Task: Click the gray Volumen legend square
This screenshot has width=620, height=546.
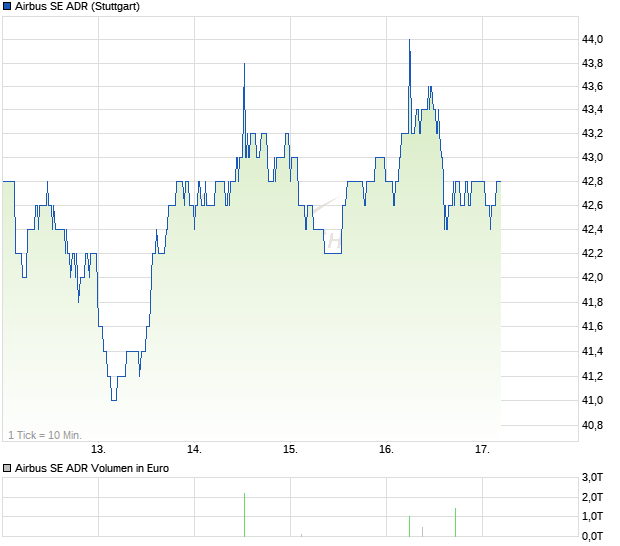Action: tap(7, 467)
